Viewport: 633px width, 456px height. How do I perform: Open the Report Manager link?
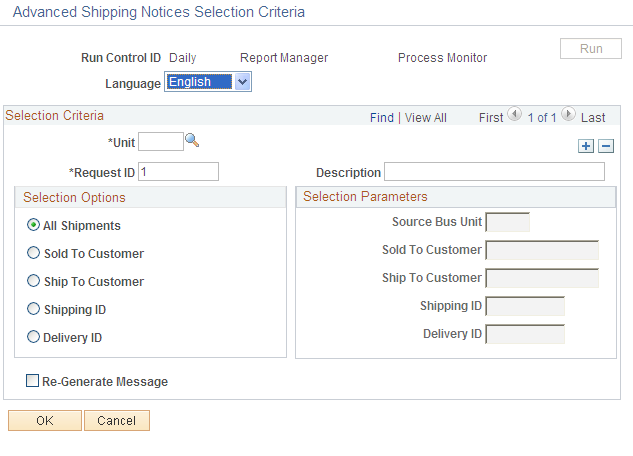284,58
